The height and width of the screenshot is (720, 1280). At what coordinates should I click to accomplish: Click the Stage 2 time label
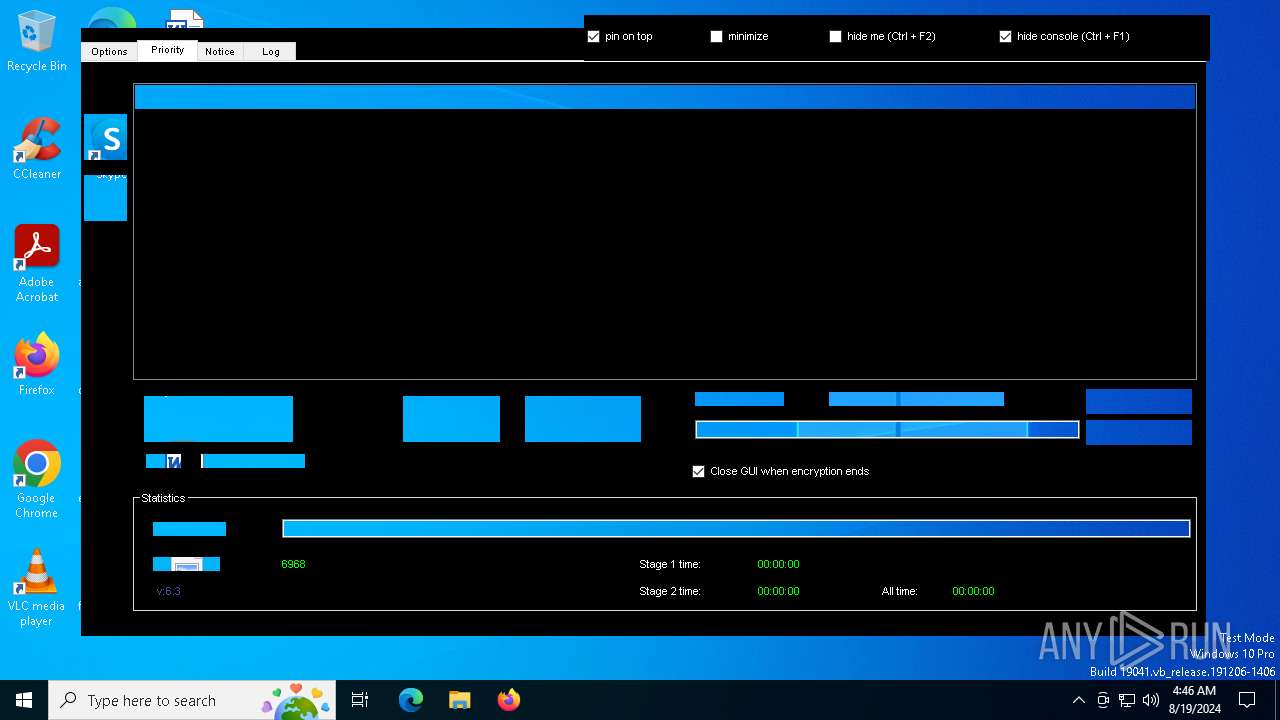(x=670, y=591)
